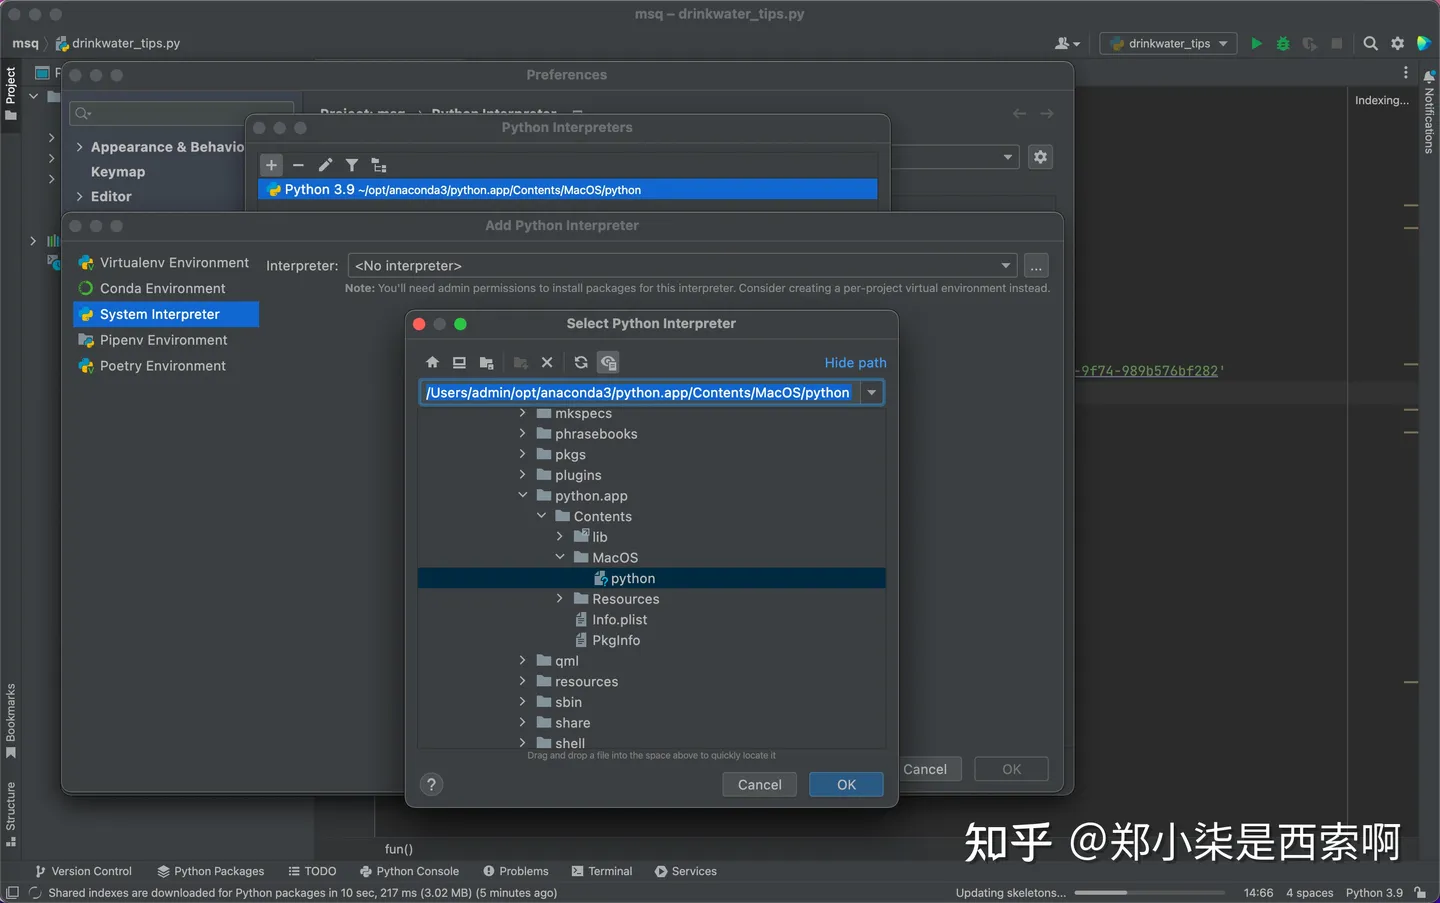Choose Virtualenv Environment option

click(x=165, y=263)
